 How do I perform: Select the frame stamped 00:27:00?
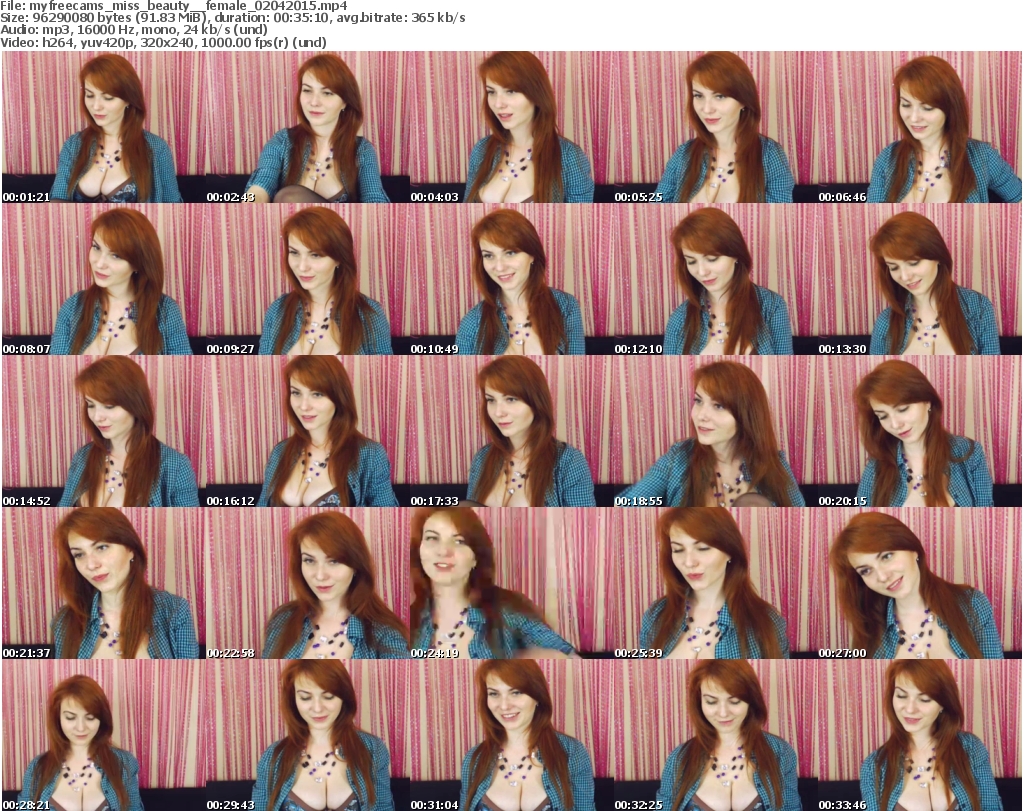click(x=920, y=583)
